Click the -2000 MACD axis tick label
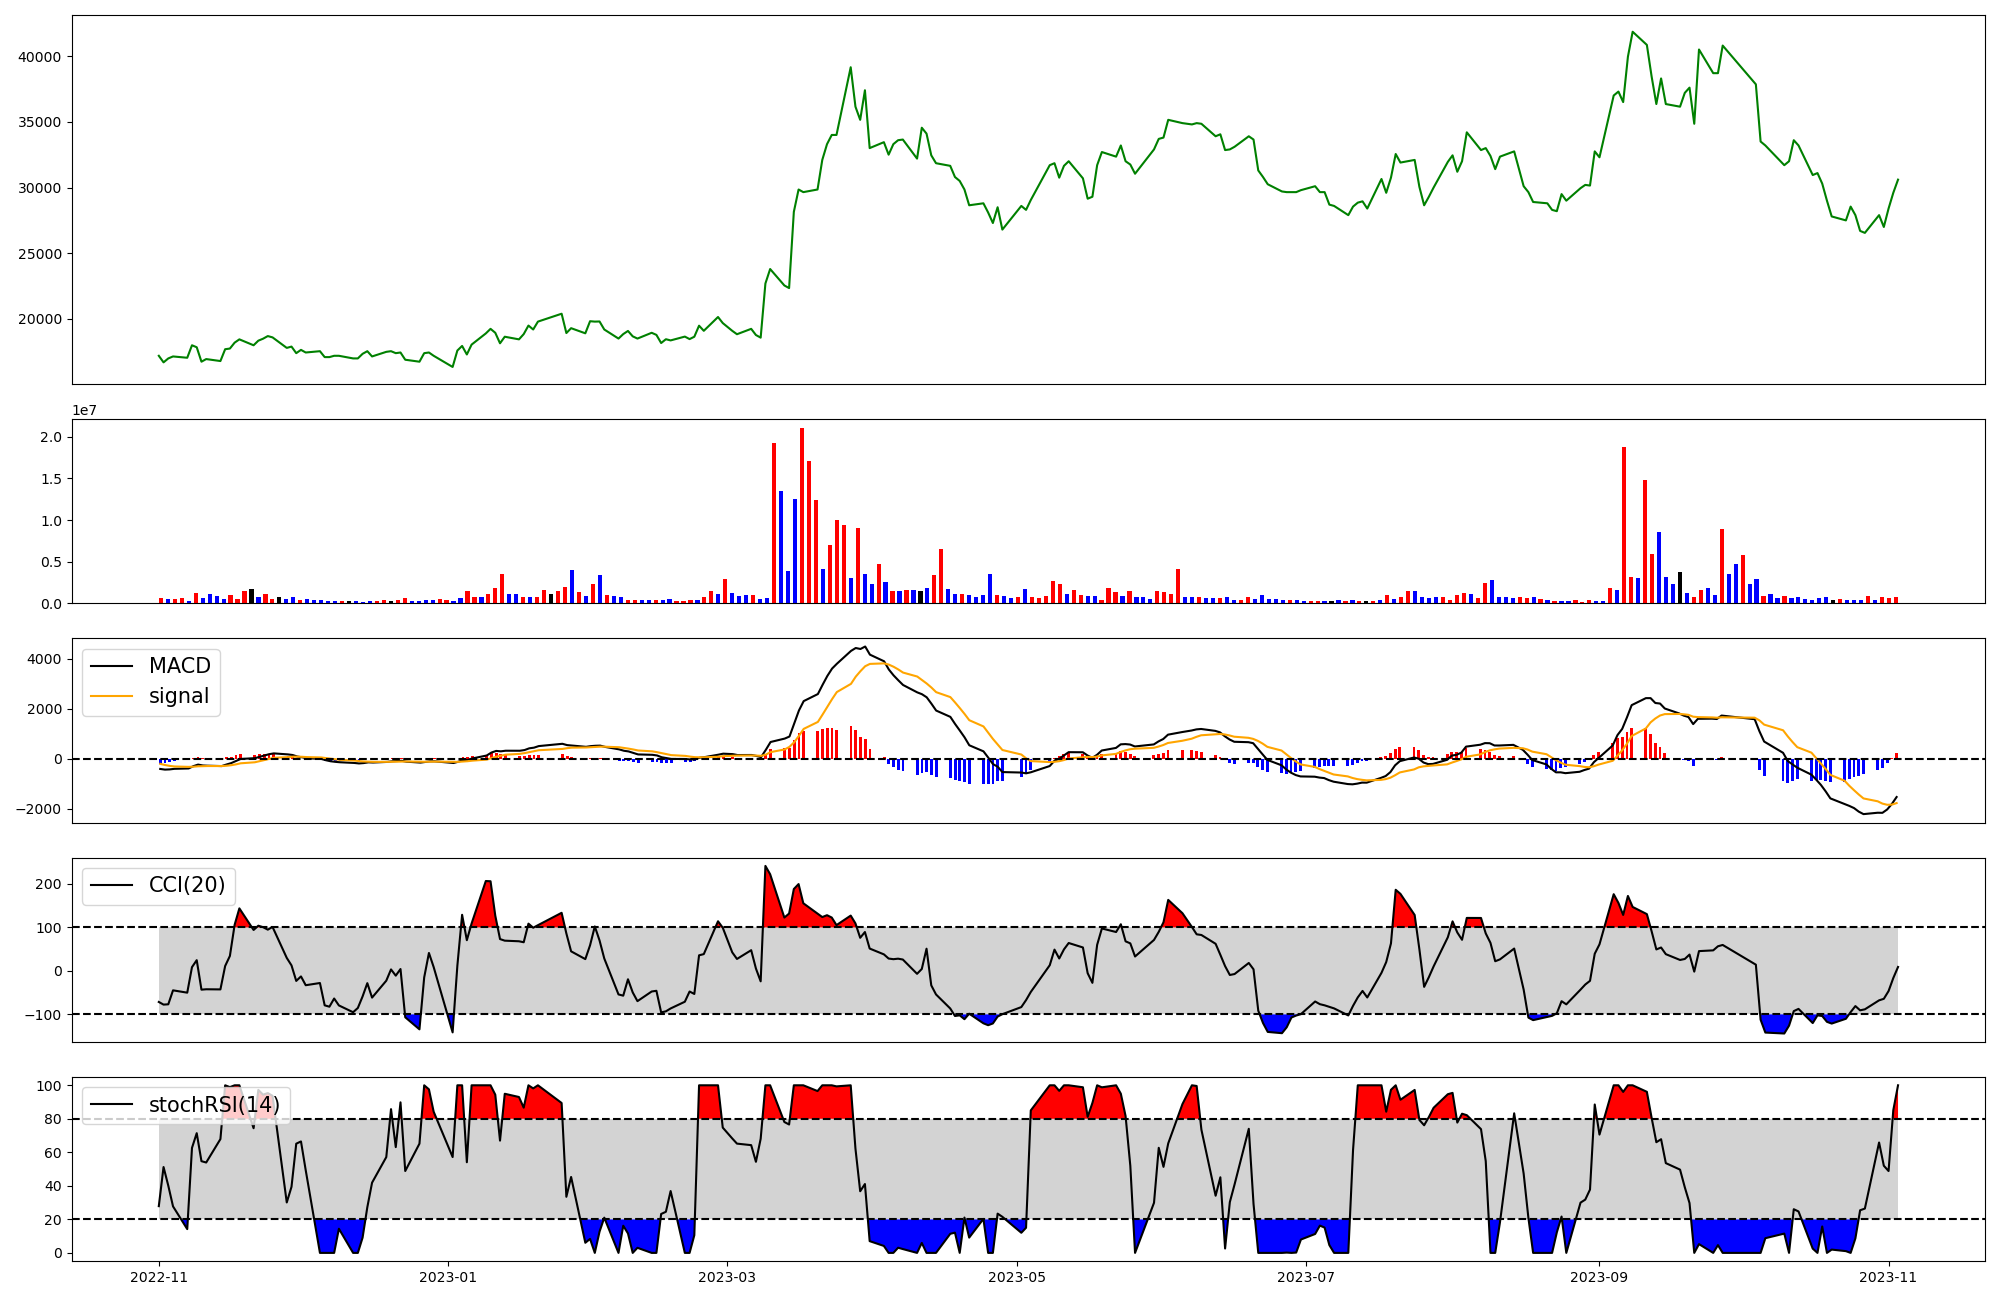The image size is (2000, 1300). tap(39, 809)
